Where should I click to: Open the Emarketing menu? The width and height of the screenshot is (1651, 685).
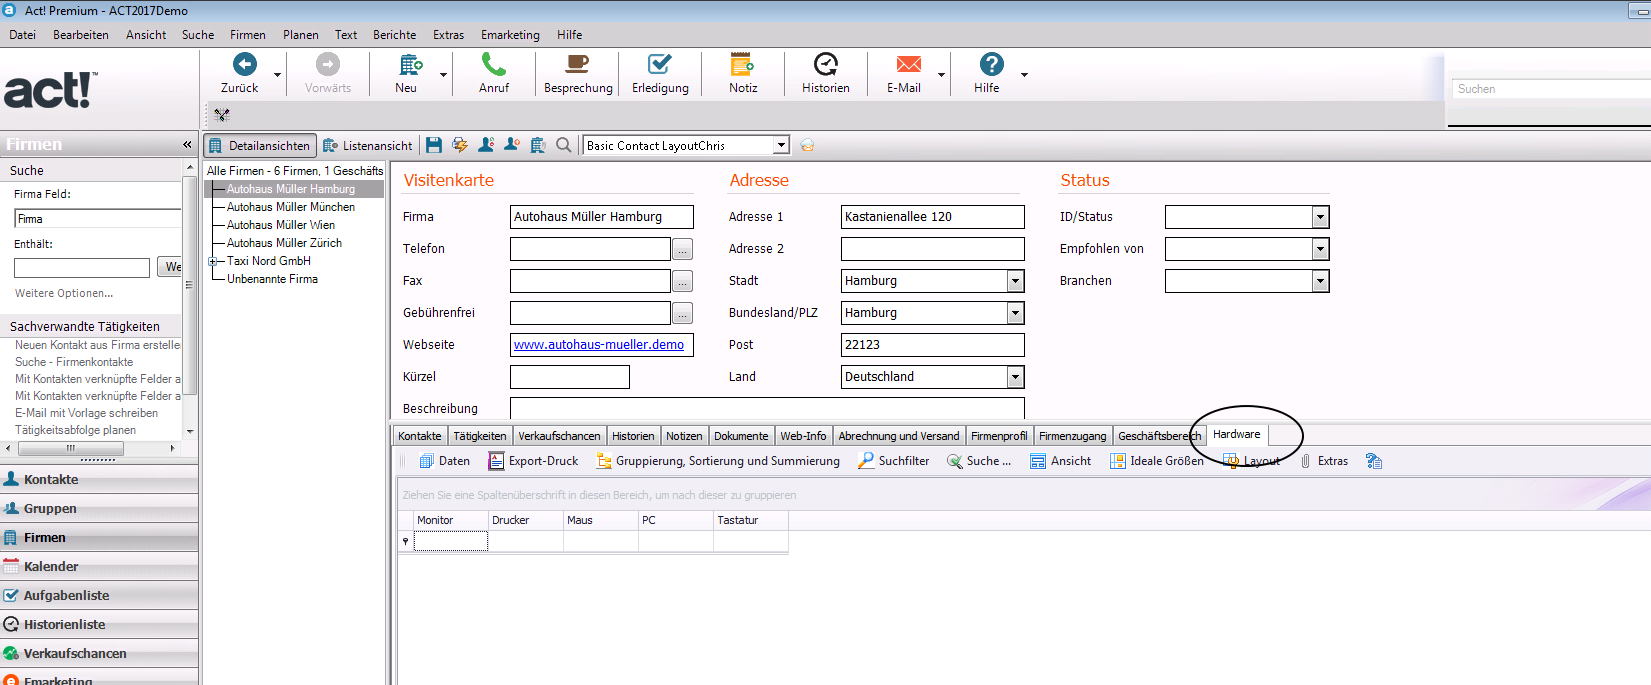tap(510, 35)
